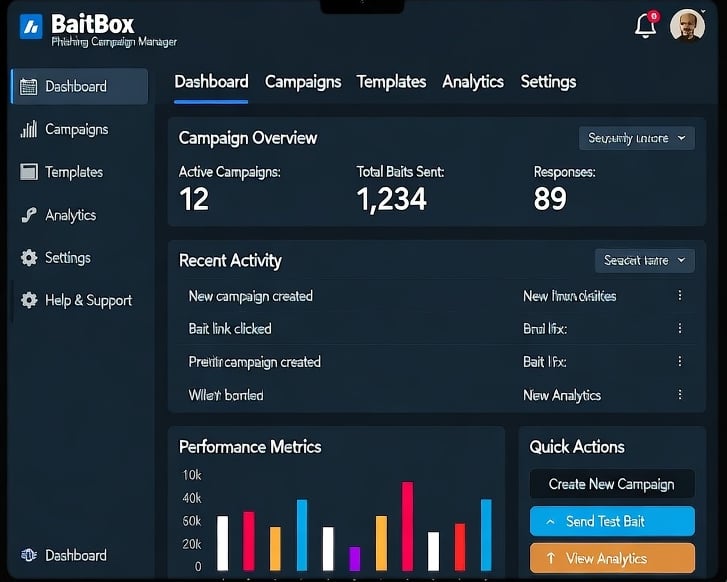Click the tallest pink bar in chart
The image size is (727, 582).
coord(408,526)
